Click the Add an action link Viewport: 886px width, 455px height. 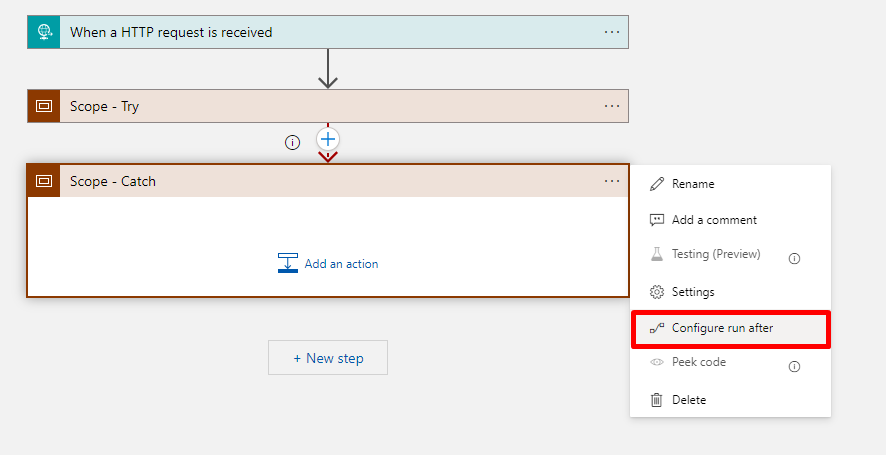(x=341, y=264)
